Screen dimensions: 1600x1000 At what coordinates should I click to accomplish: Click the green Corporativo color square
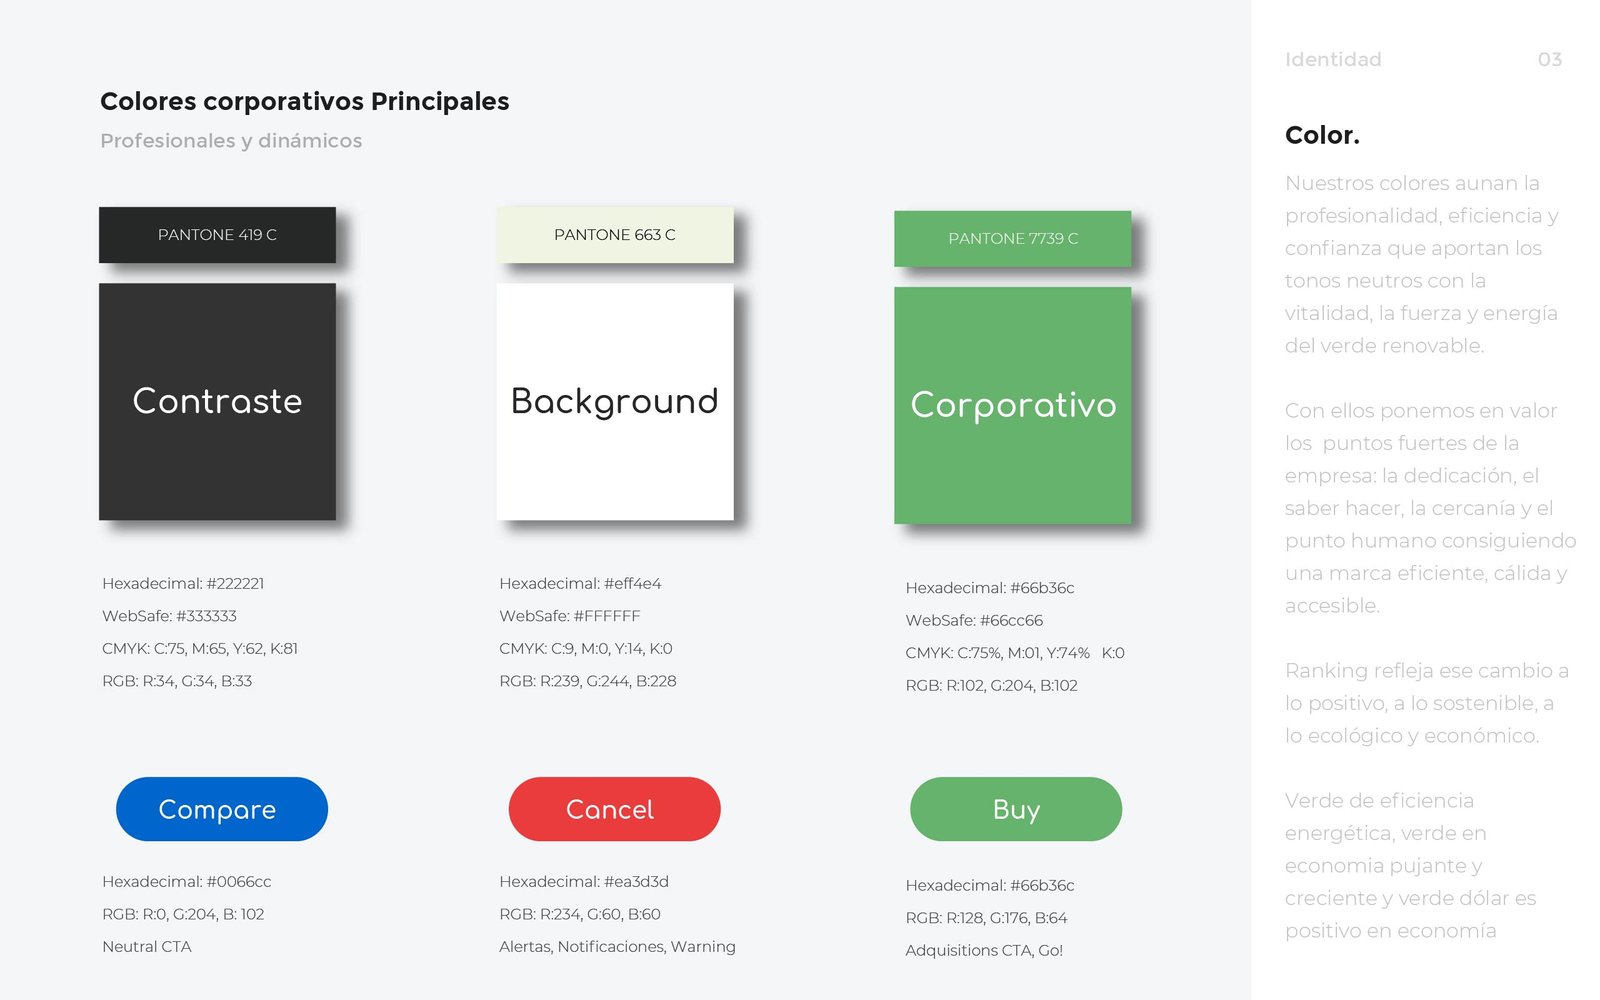coord(1013,404)
